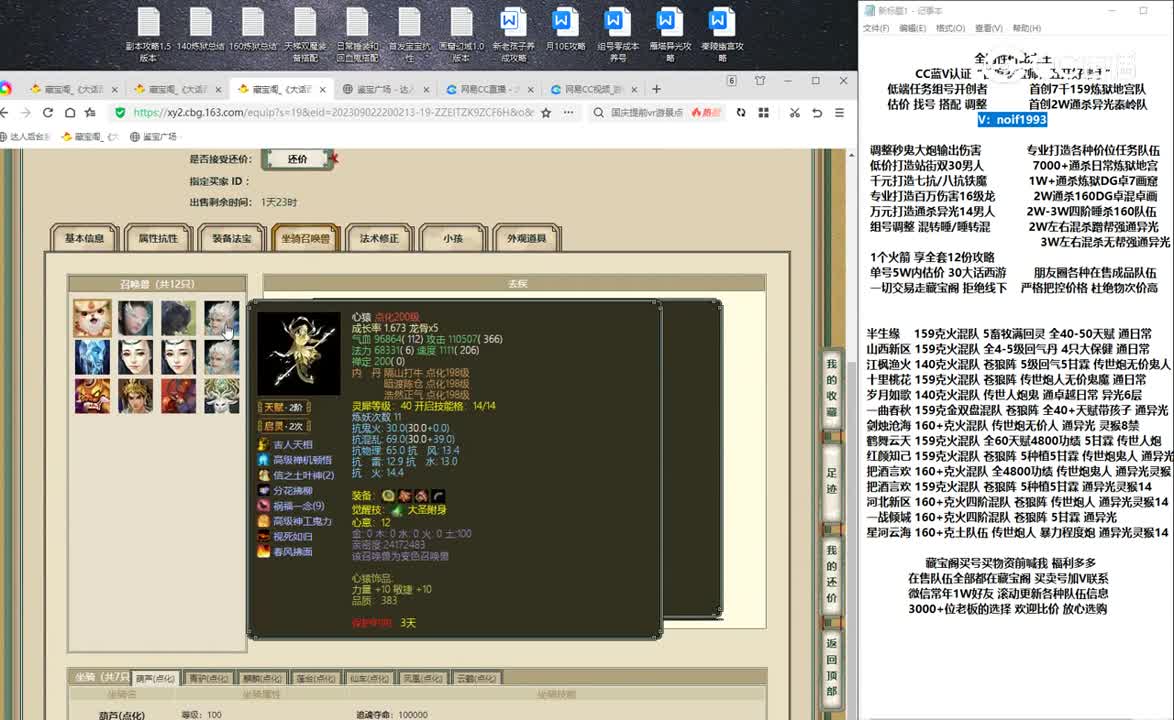Open the 外观道具 tab
The width and height of the screenshot is (1174, 720).
pyautogui.click(x=526, y=238)
